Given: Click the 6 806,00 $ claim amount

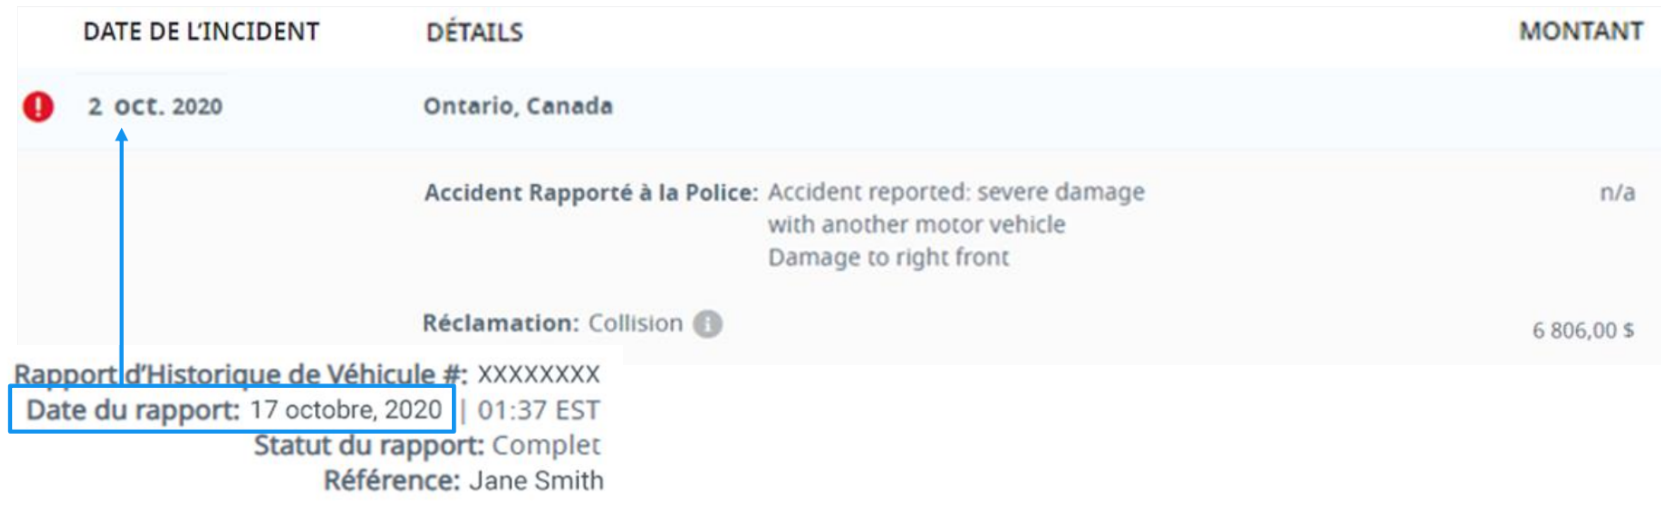Looking at the screenshot, I should point(1583,330).
